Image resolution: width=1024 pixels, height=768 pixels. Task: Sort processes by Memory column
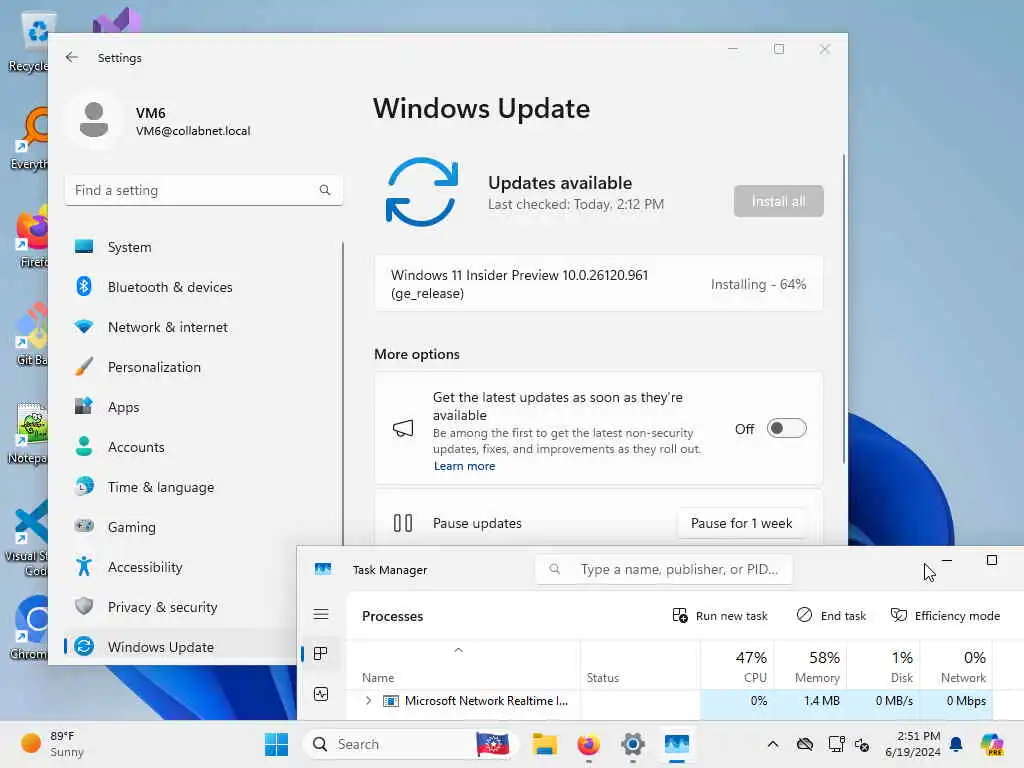[810, 666]
